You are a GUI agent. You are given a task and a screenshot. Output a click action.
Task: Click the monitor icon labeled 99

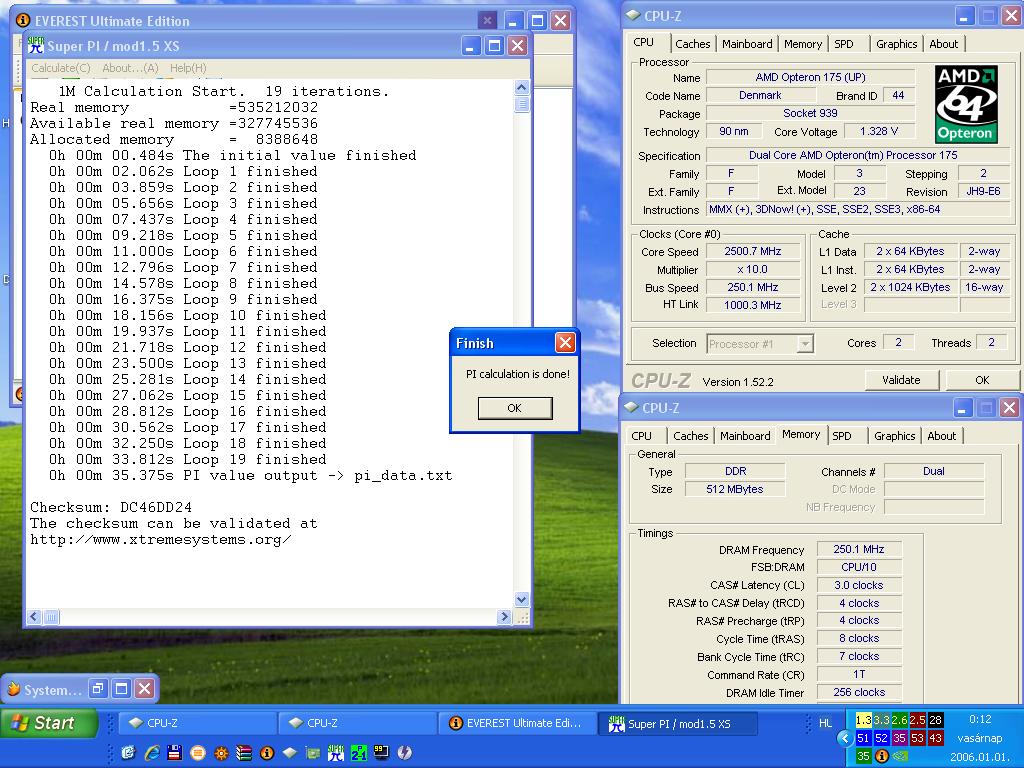[x=381, y=753]
